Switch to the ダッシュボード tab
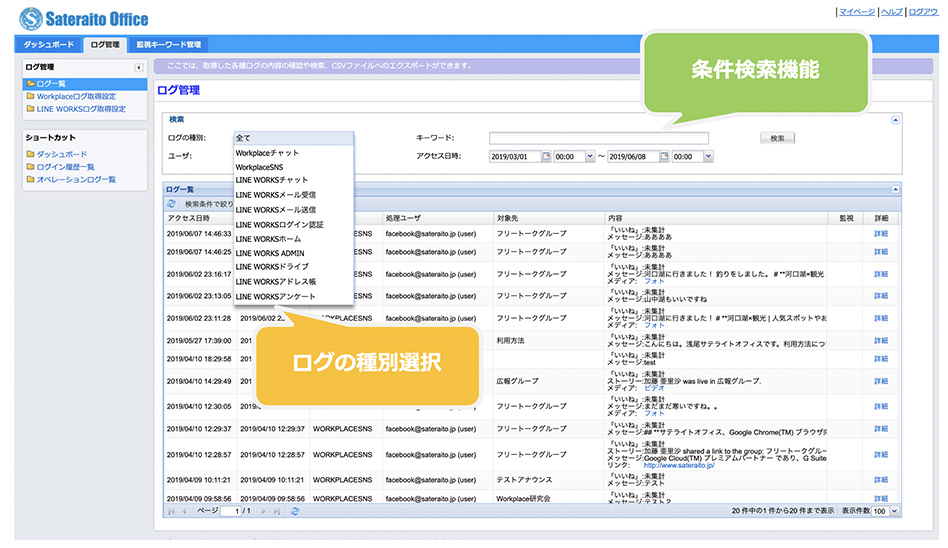 tap(48, 45)
